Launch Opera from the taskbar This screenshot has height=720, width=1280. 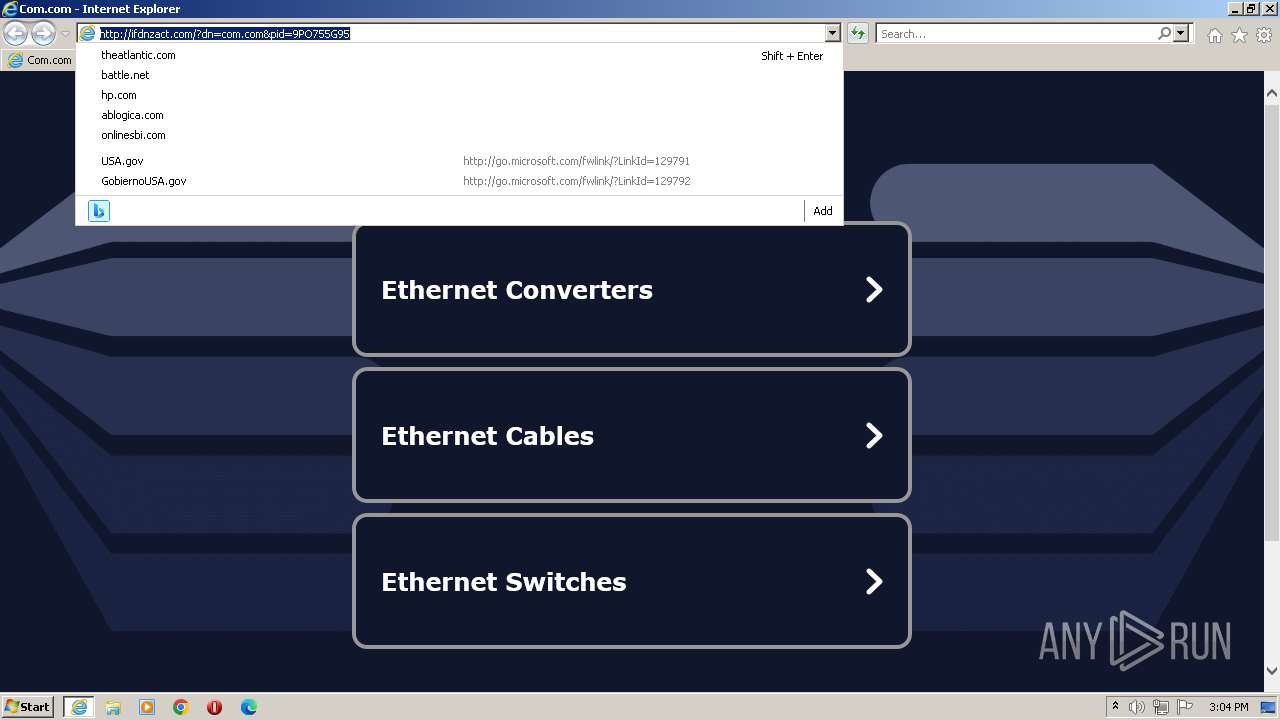(x=214, y=707)
